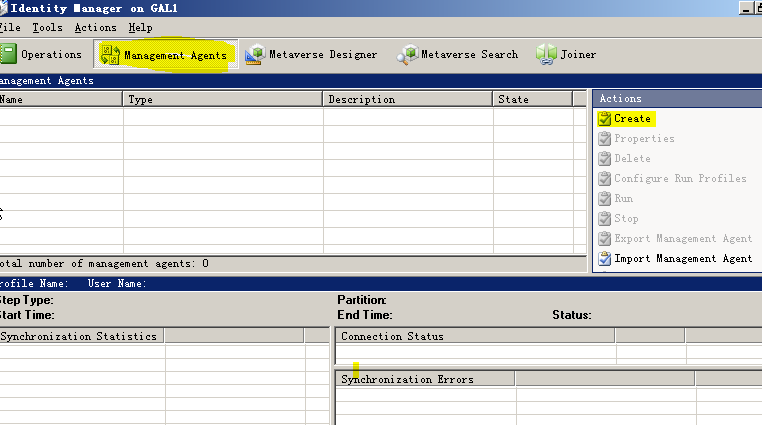Click Export Management Agent link
The image size is (762, 425).
[x=683, y=238]
